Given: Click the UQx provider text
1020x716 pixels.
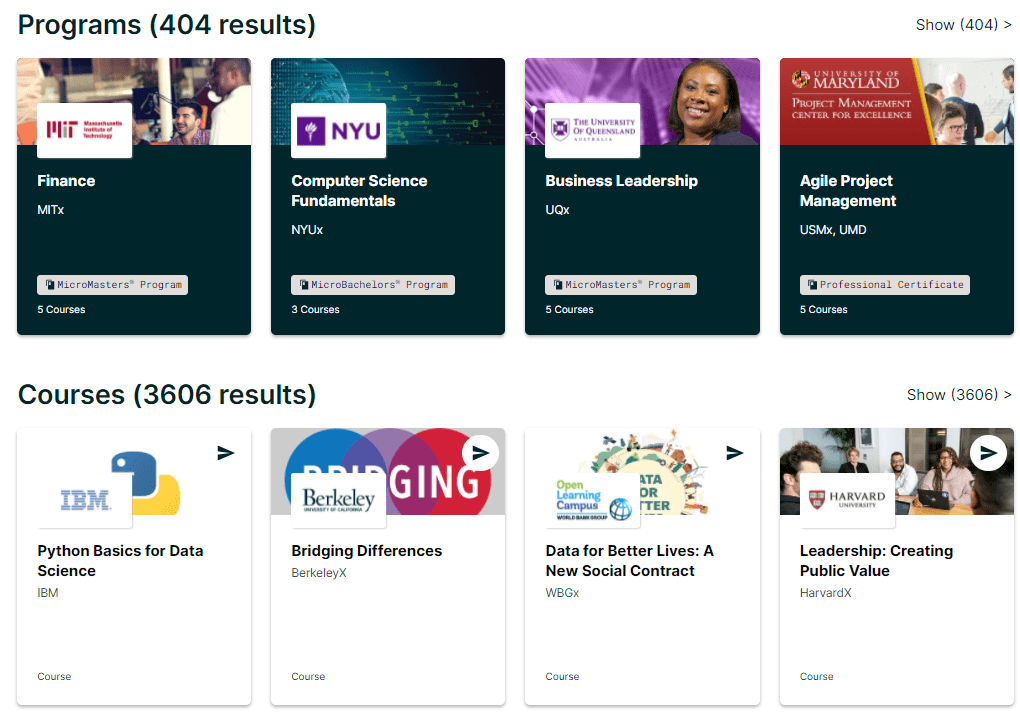Looking at the screenshot, I should [557, 210].
